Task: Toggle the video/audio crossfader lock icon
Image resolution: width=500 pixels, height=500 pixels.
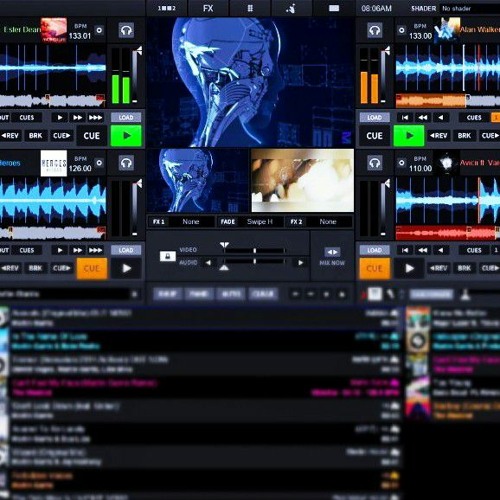Action: point(168,256)
